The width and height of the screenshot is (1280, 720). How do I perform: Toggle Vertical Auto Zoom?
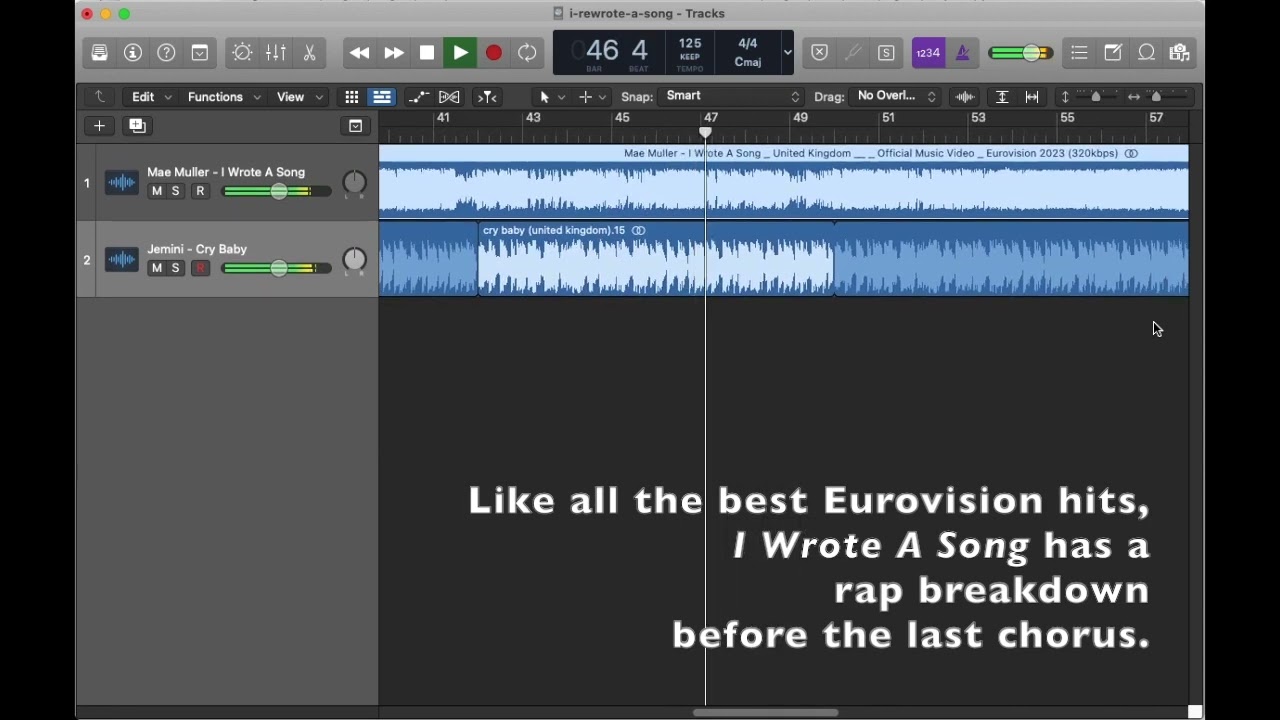tap(1002, 97)
